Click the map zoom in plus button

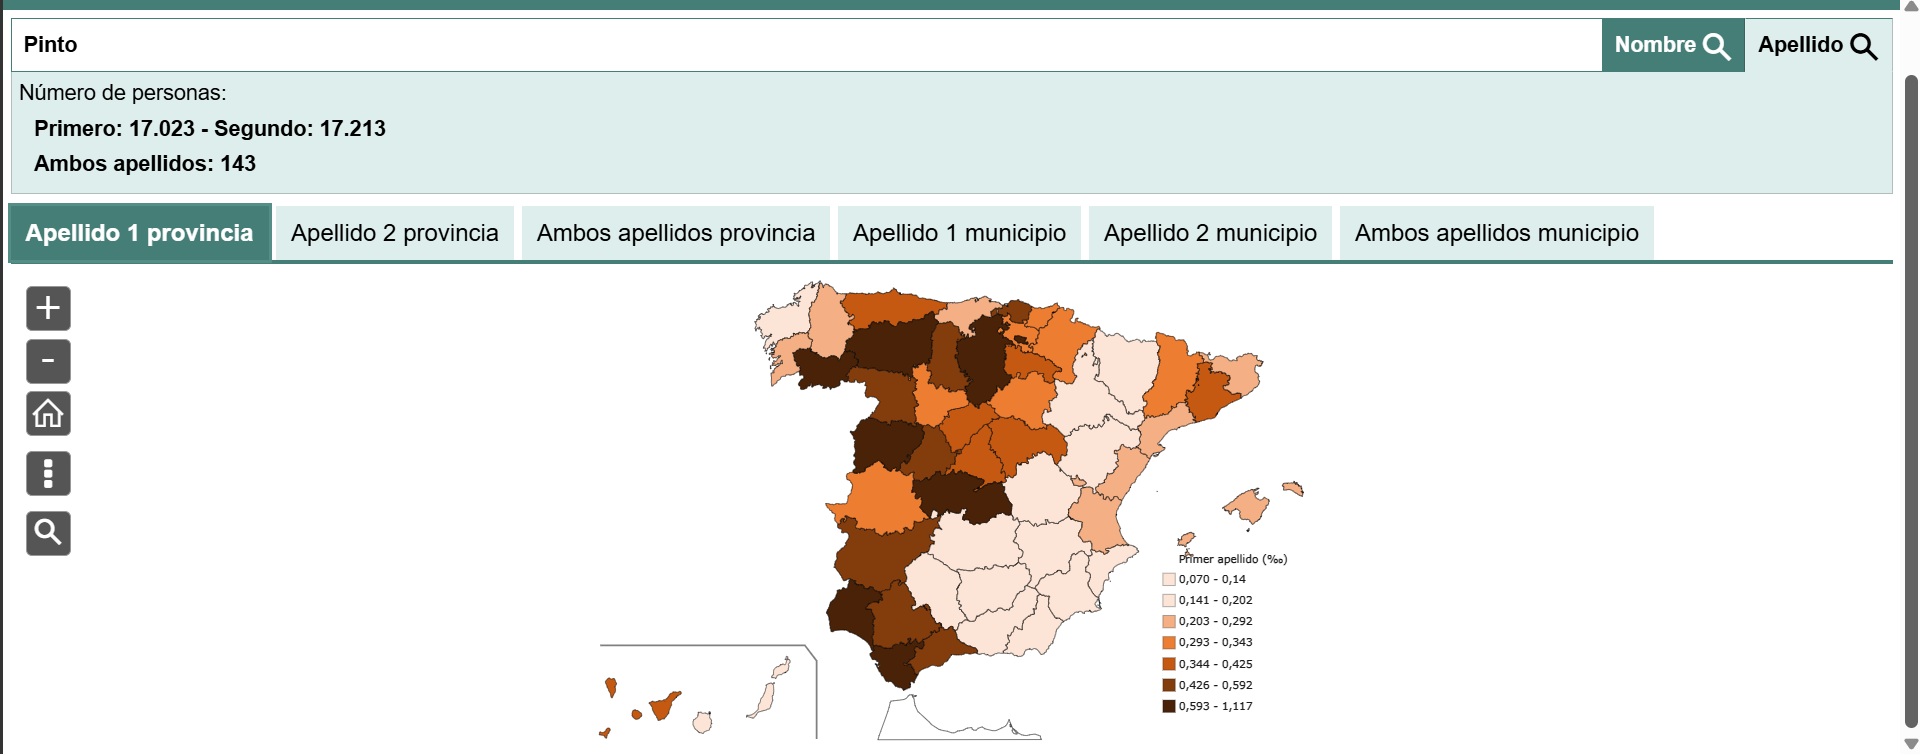point(48,308)
